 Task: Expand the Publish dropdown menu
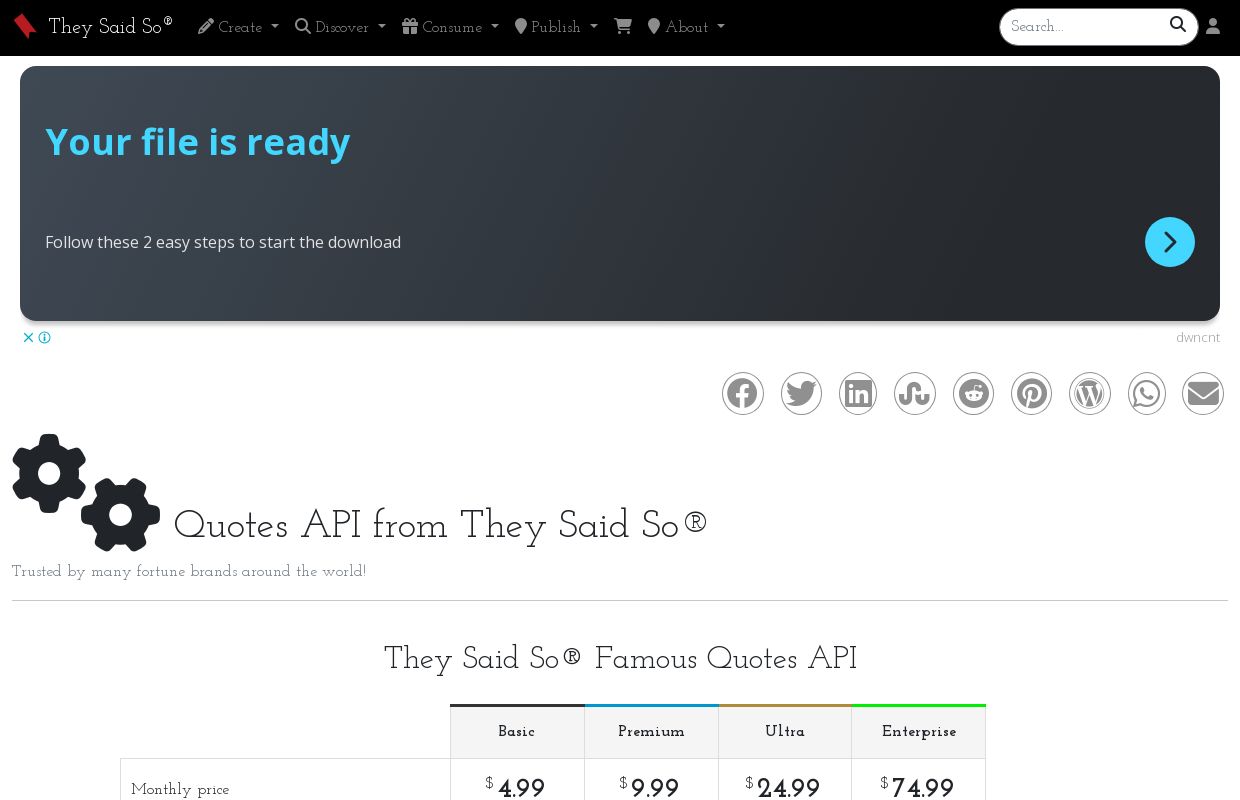556,27
